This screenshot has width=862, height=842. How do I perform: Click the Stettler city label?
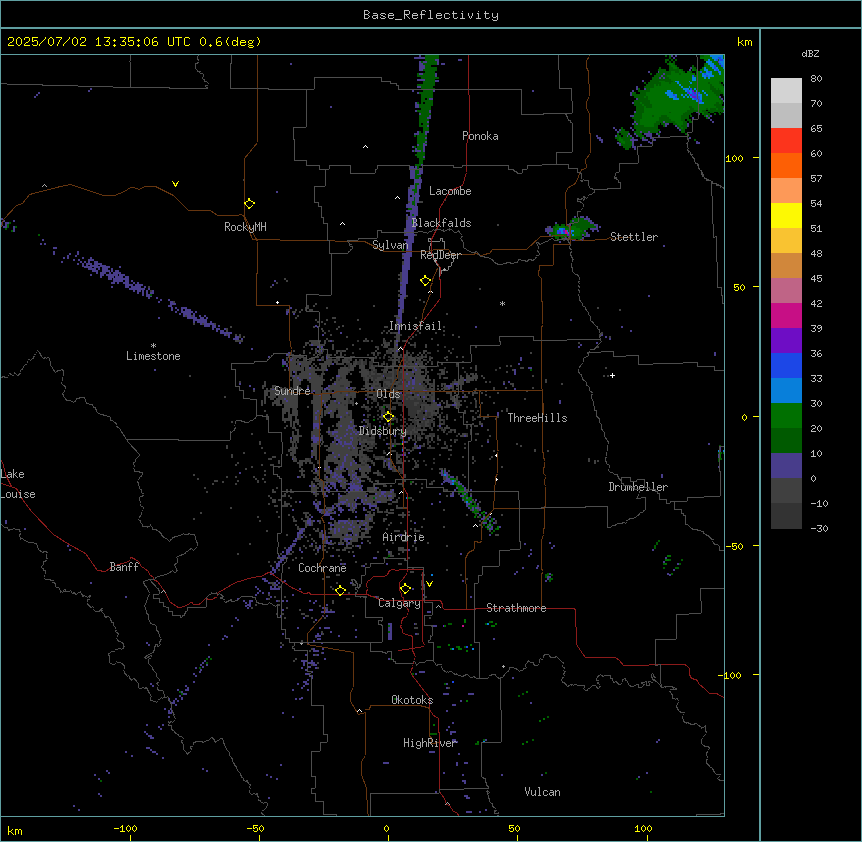(634, 237)
